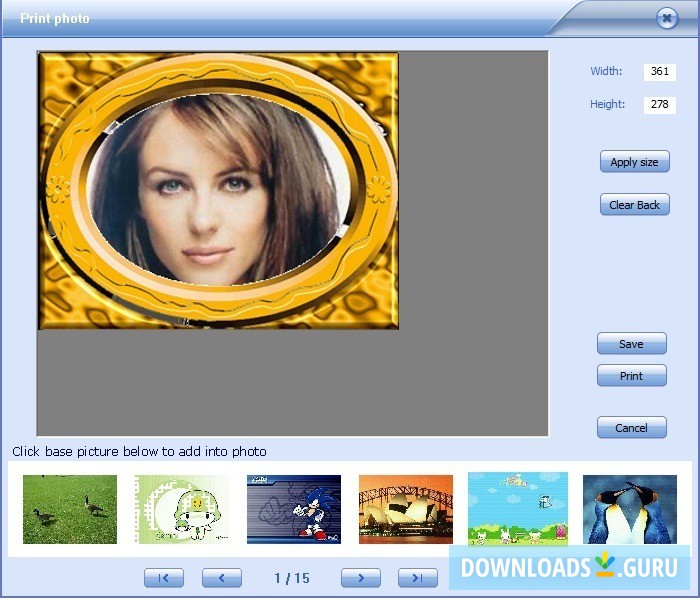
Task: Click the 'Click base picture below' instruction text
Action: coord(139,452)
